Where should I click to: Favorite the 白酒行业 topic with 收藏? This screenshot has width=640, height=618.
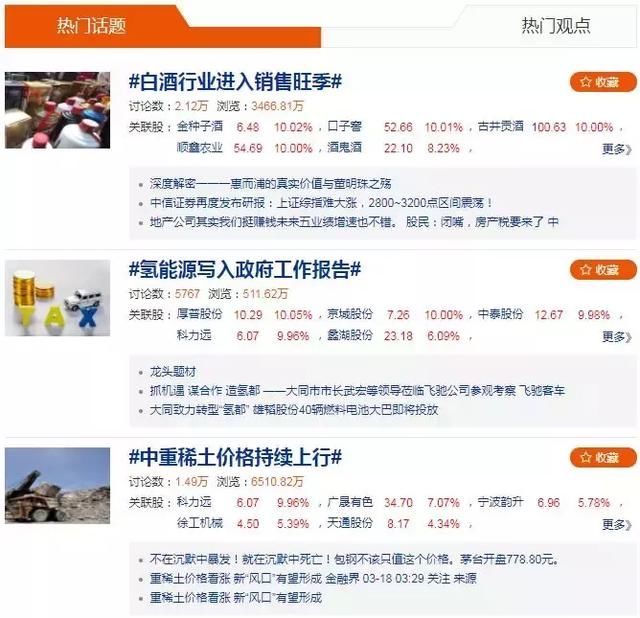pyautogui.click(x=603, y=82)
